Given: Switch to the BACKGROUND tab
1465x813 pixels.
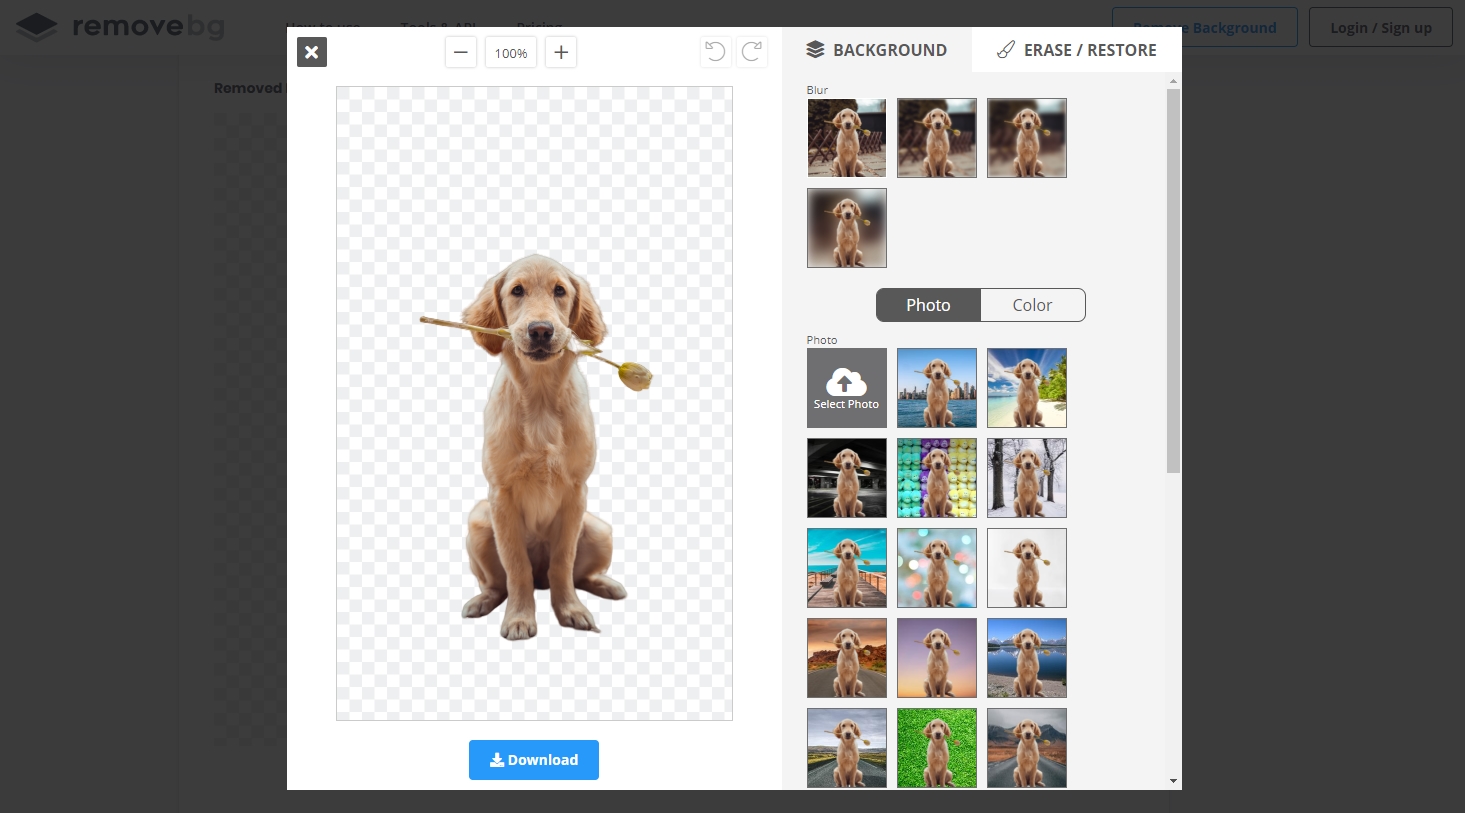Looking at the screenshot, I should [x=877, y=50].
